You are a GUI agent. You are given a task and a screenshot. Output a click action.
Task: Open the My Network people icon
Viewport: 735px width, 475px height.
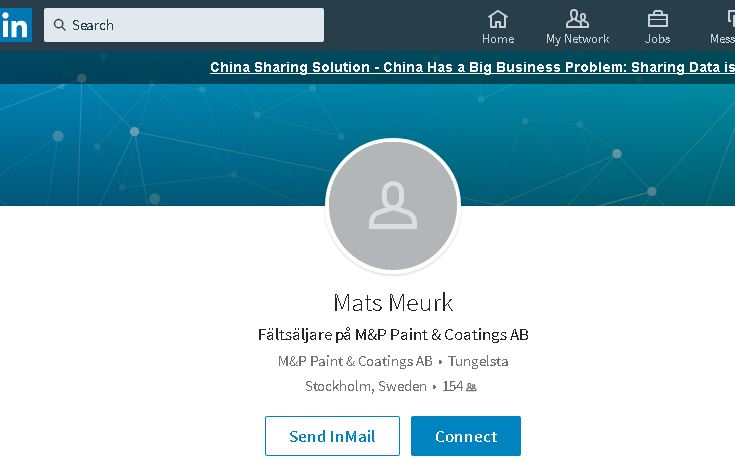click(577, 18)
